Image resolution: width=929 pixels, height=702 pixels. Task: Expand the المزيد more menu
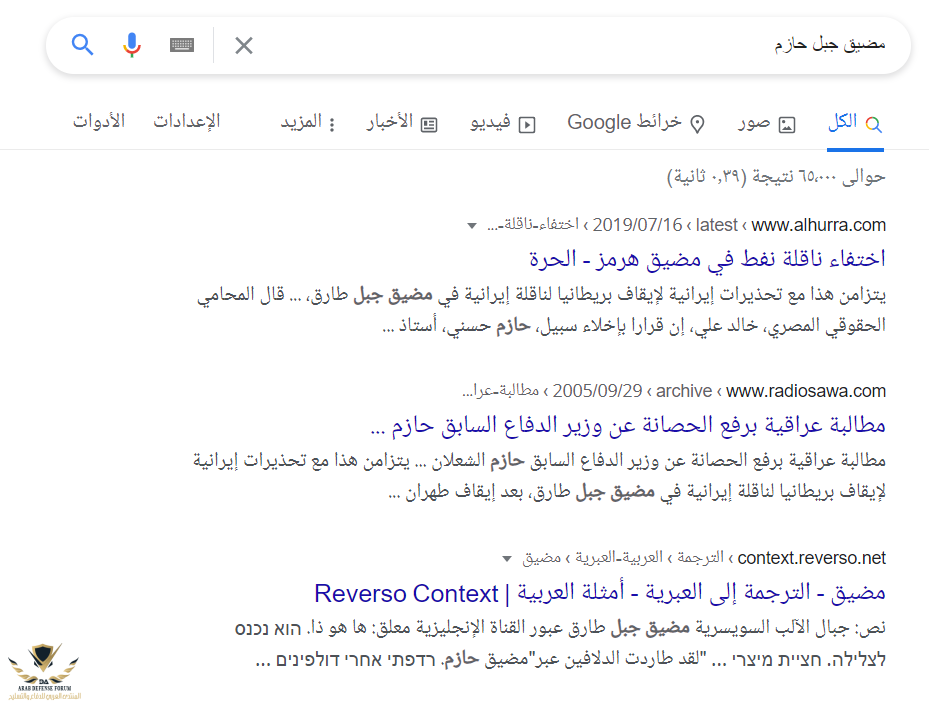pos(308,123)
